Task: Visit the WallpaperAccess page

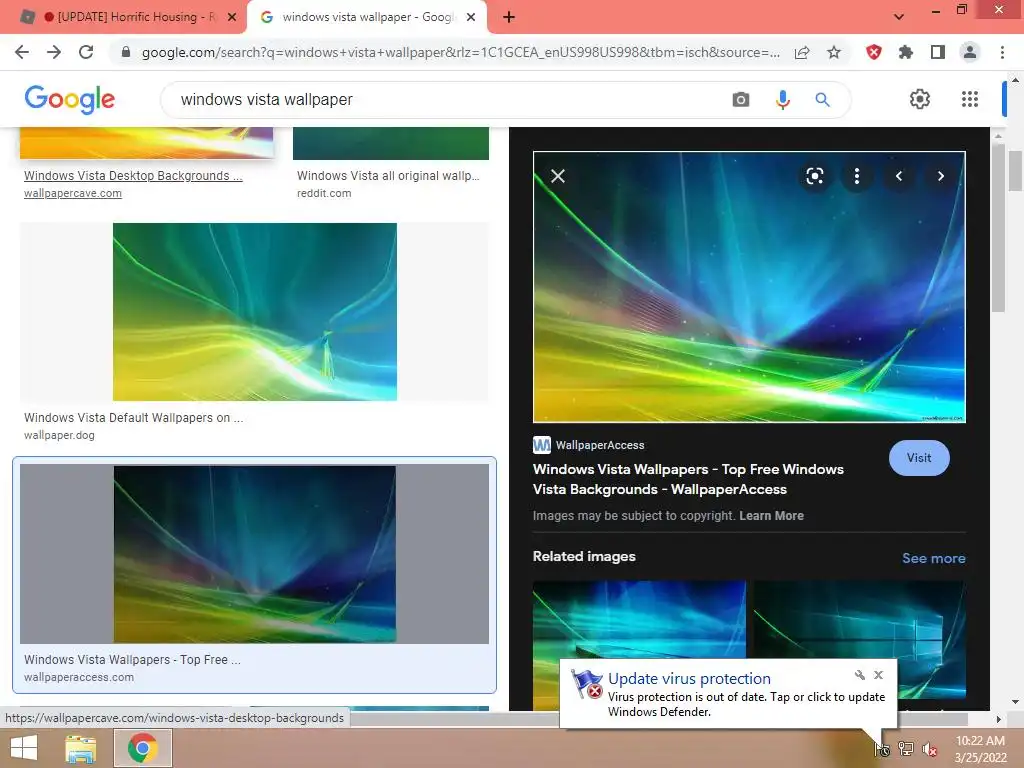Action: [x=919, y=458]
